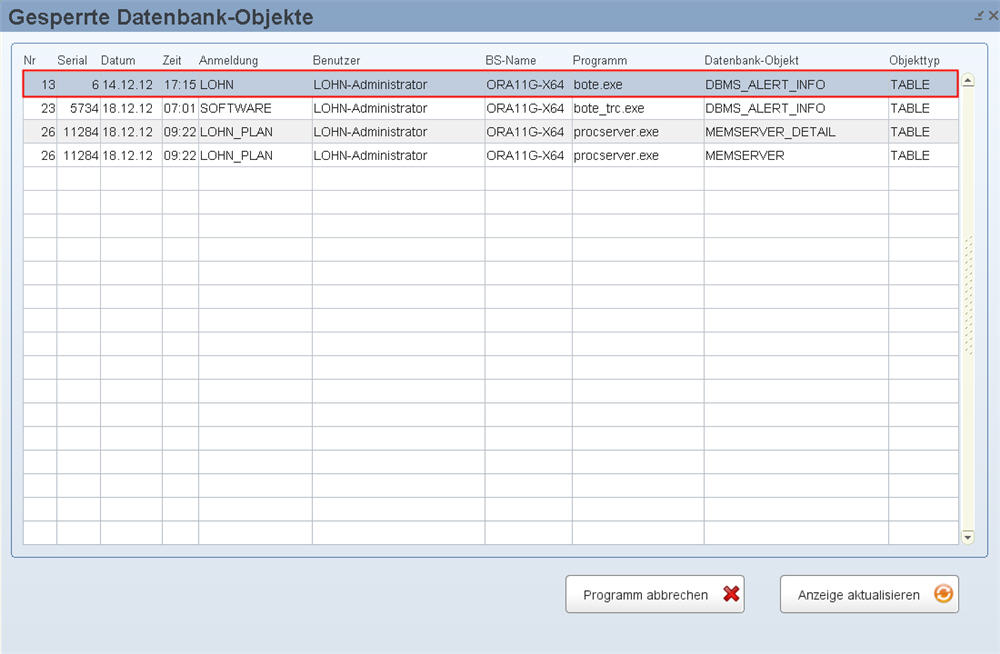The height and width of the screenshot is (654, 1000).
Task: Click the Benutzer column header
Action: click(x=336, y=61)
